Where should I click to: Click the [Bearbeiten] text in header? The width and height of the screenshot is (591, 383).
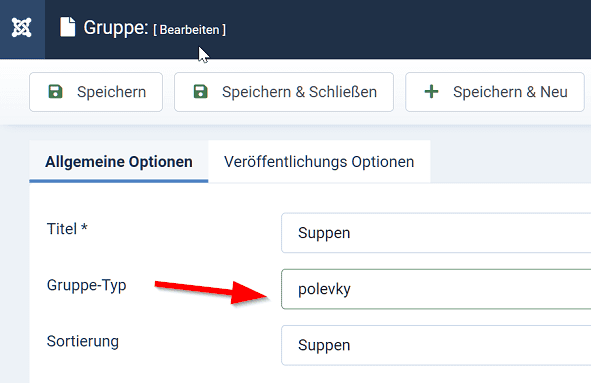pos(190,30)
